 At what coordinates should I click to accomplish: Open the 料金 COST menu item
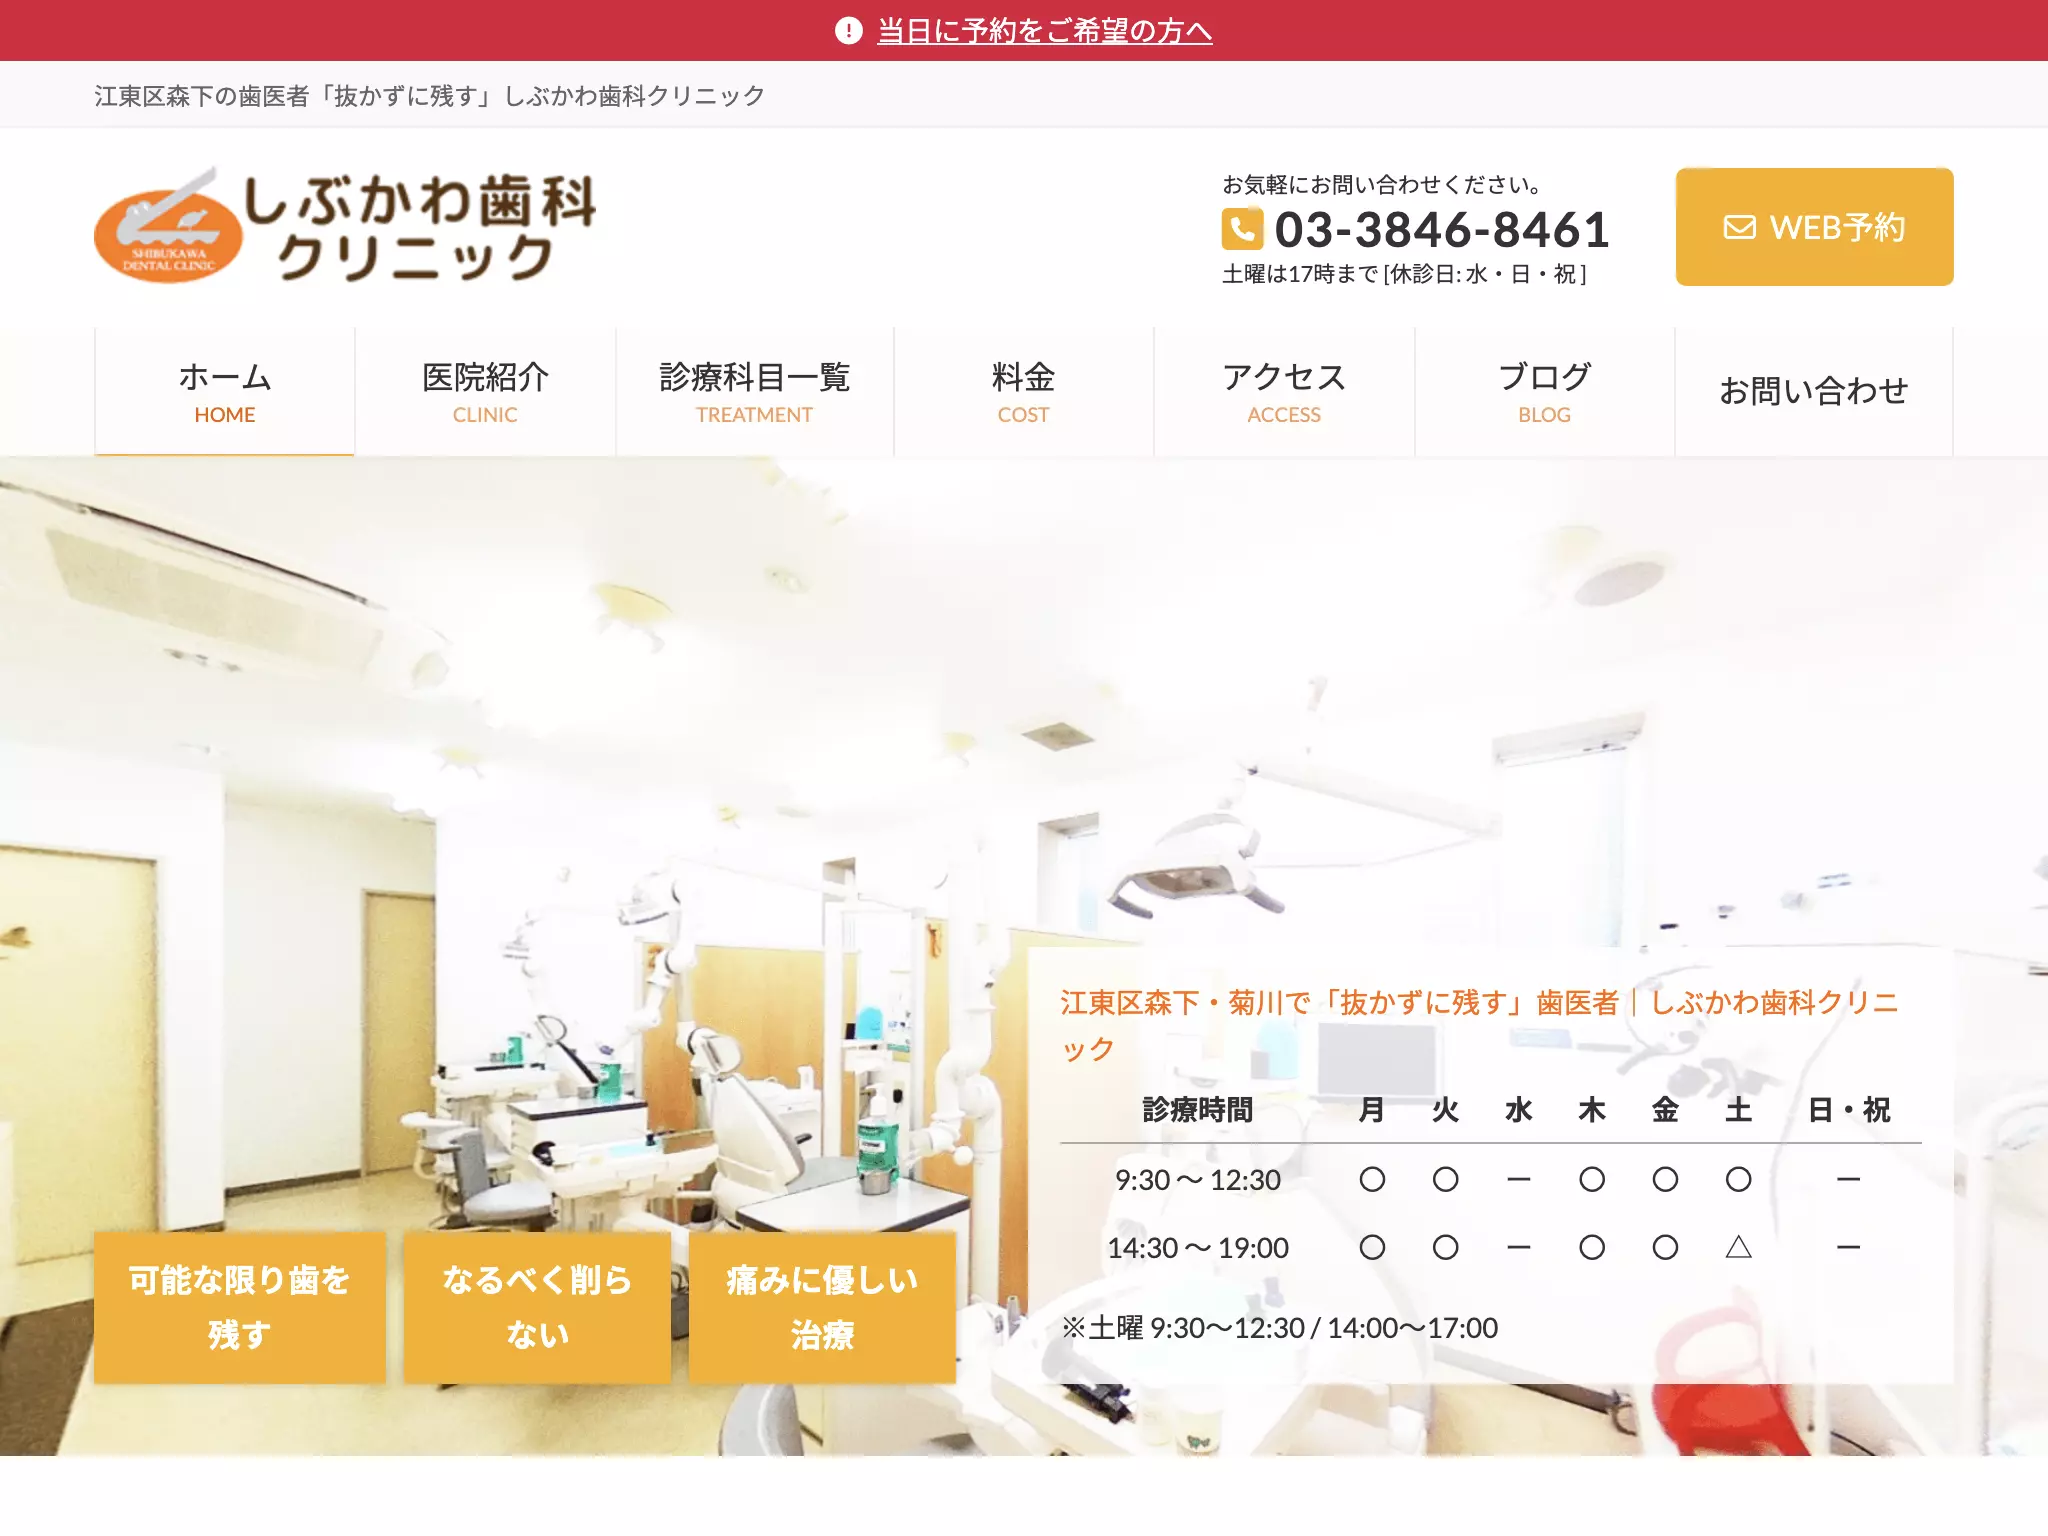tap(1023, 392)
